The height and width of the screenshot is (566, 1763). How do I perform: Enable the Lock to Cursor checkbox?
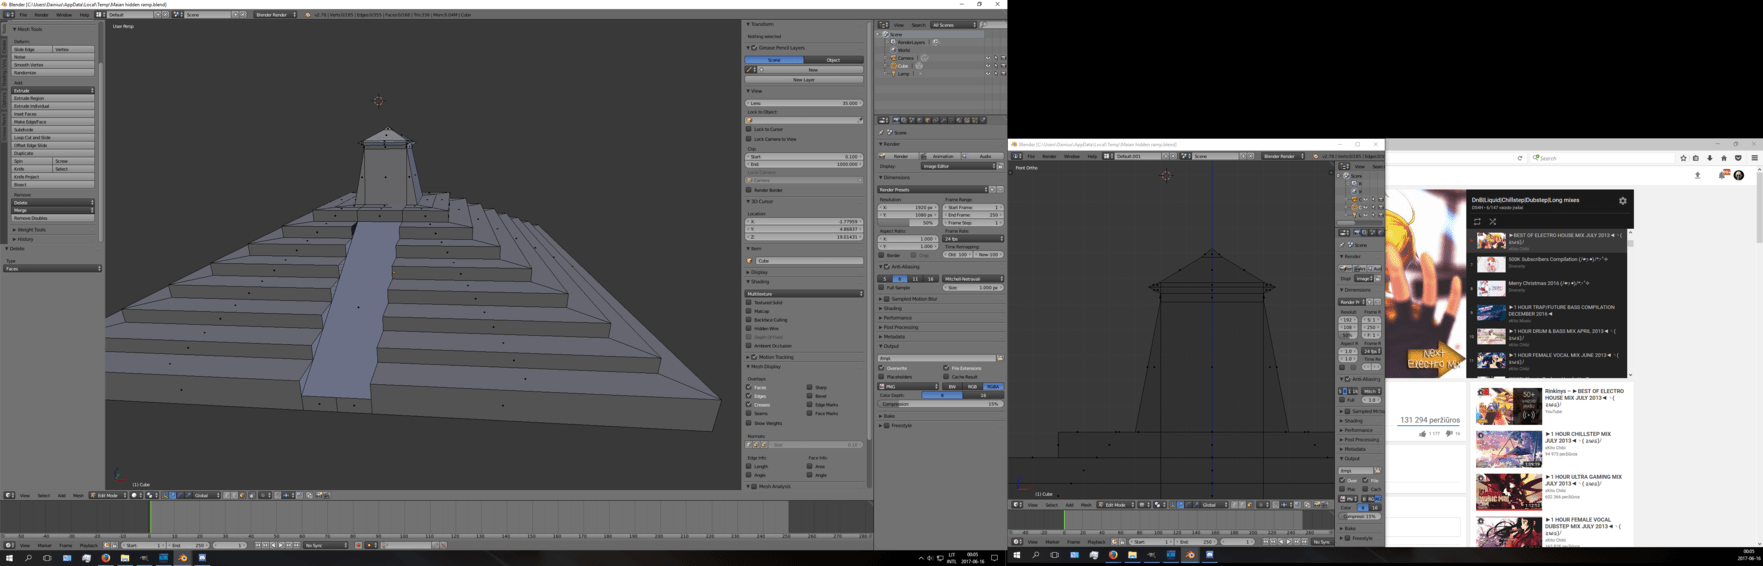click(749, 129)
